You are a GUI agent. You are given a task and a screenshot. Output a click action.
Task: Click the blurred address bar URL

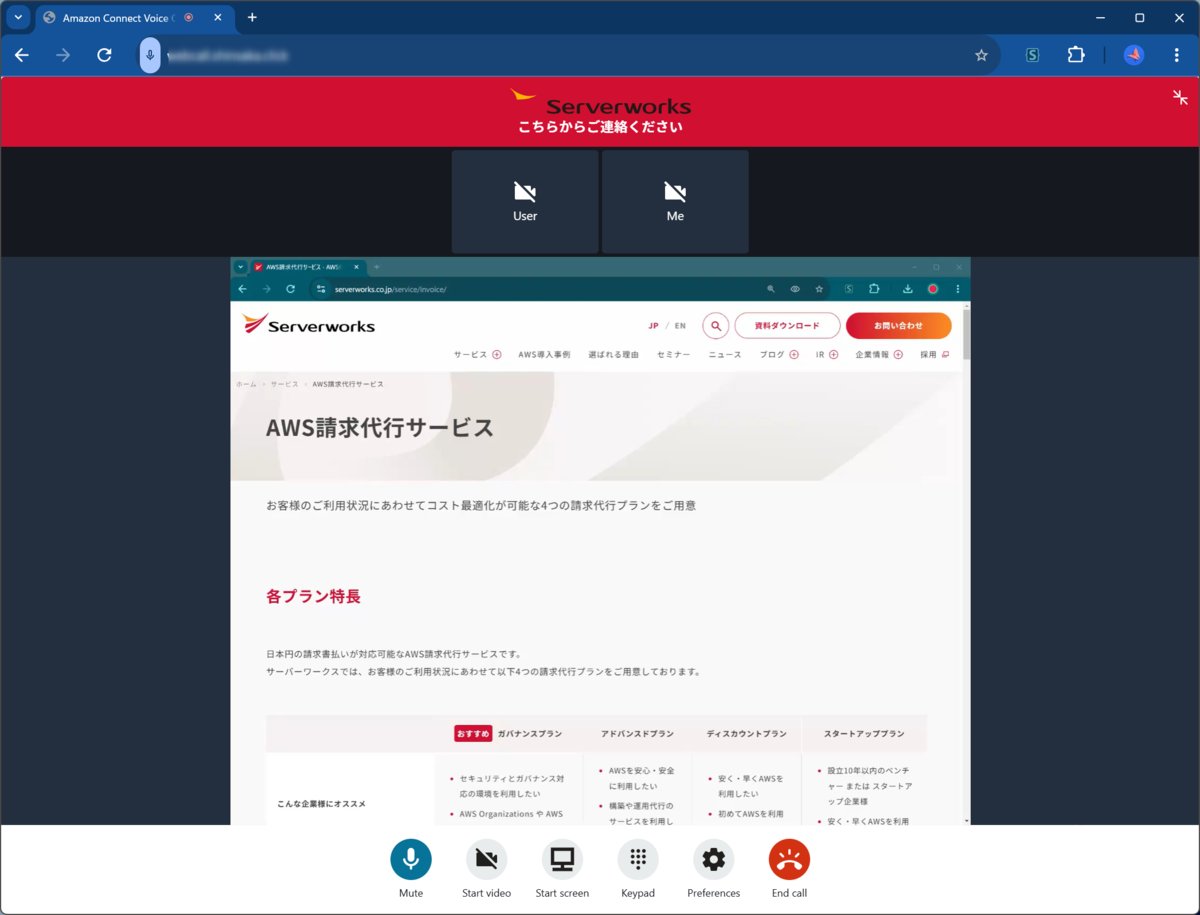(227, 56)
